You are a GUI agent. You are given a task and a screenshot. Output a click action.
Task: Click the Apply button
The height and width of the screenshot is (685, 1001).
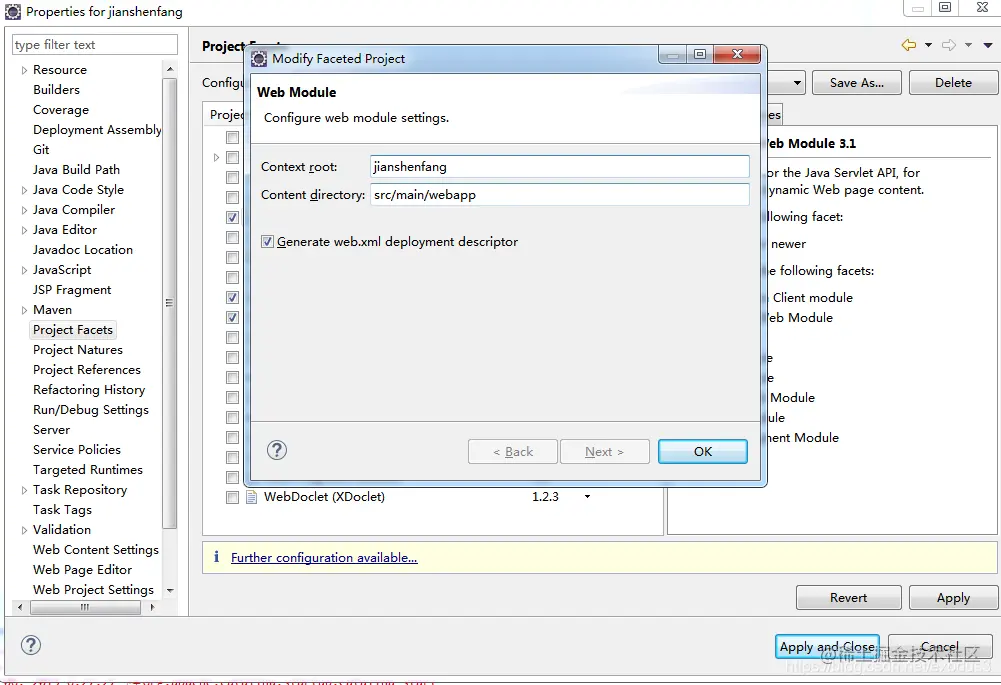[953, 598]
